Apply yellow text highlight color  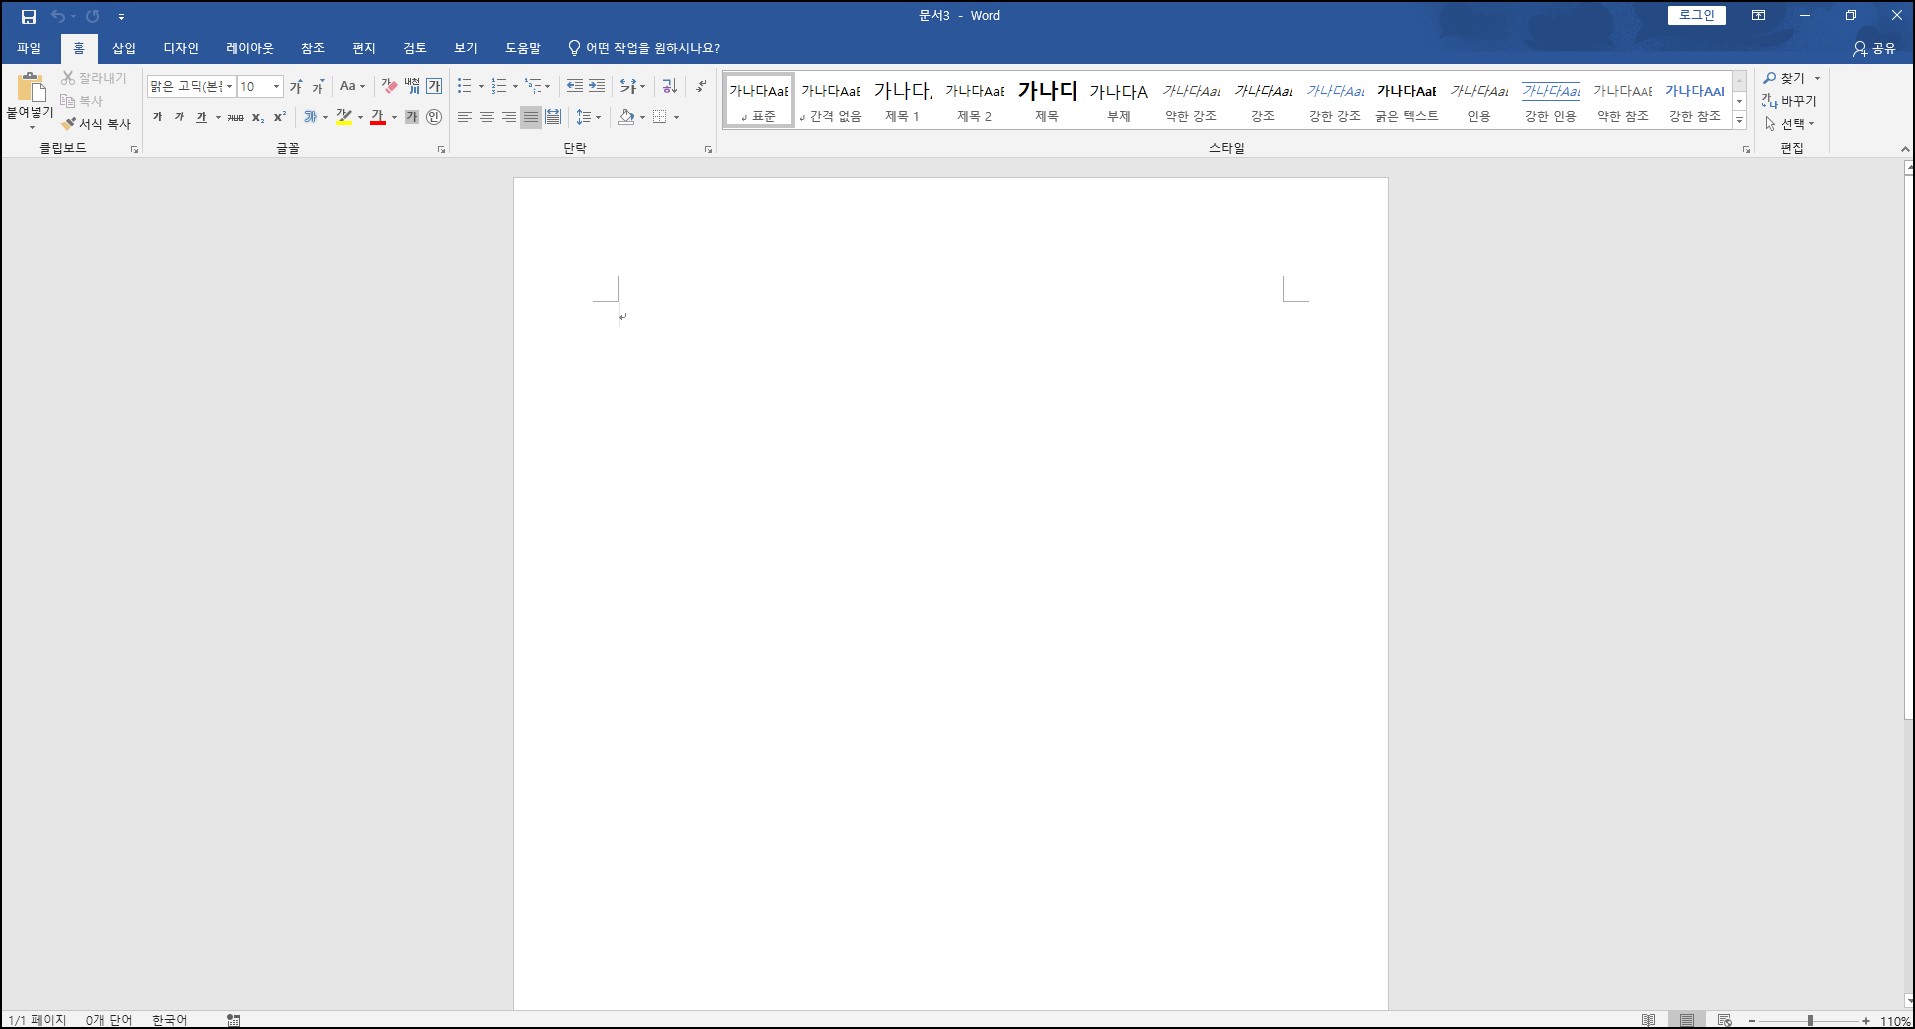click(344, 117)
